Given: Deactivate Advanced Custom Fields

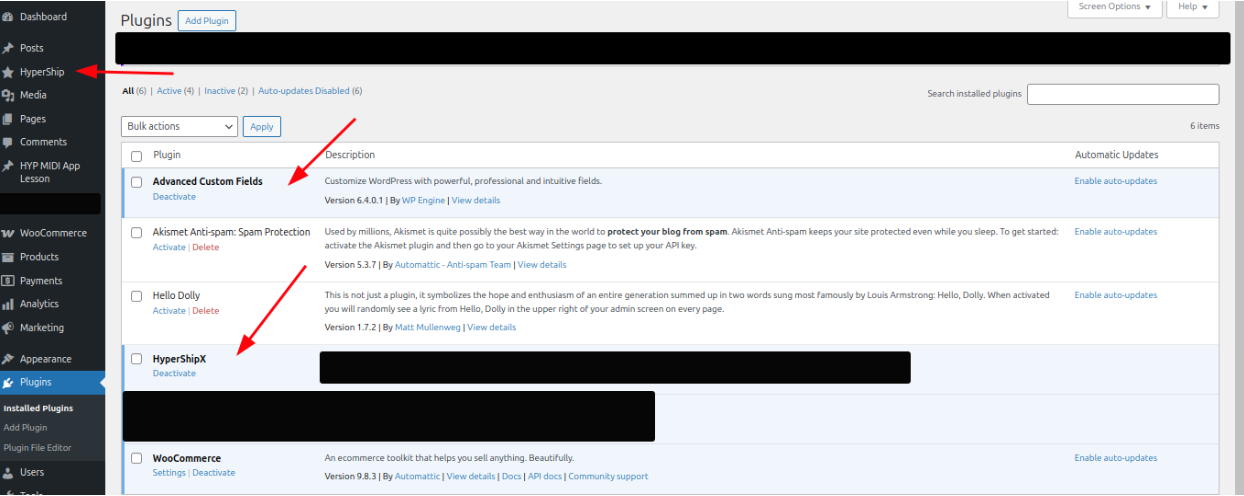Looking at the screenshot, I should point(174,197).
